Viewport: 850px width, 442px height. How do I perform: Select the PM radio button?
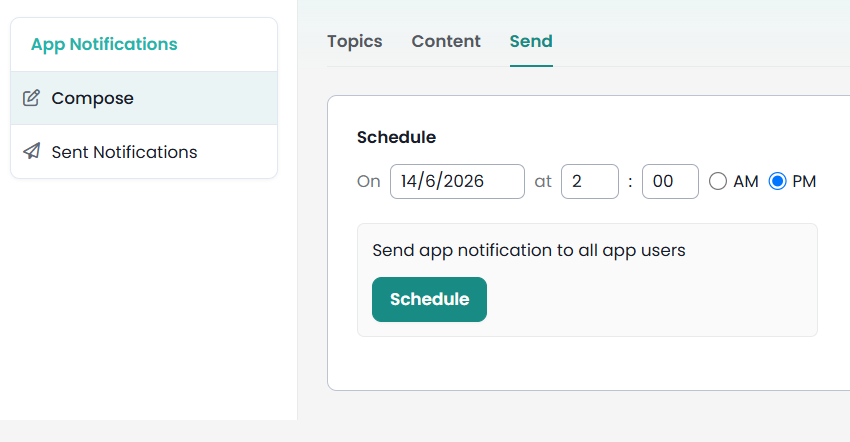(777, 181)
